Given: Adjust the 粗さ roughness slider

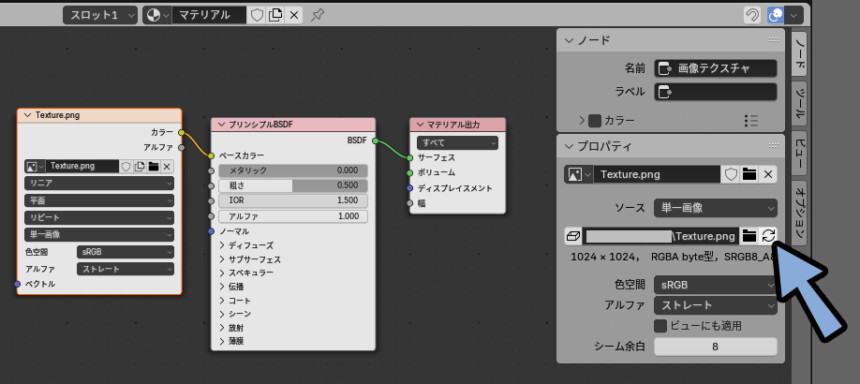Looking at the screenshot, I should tap(293, 185).
